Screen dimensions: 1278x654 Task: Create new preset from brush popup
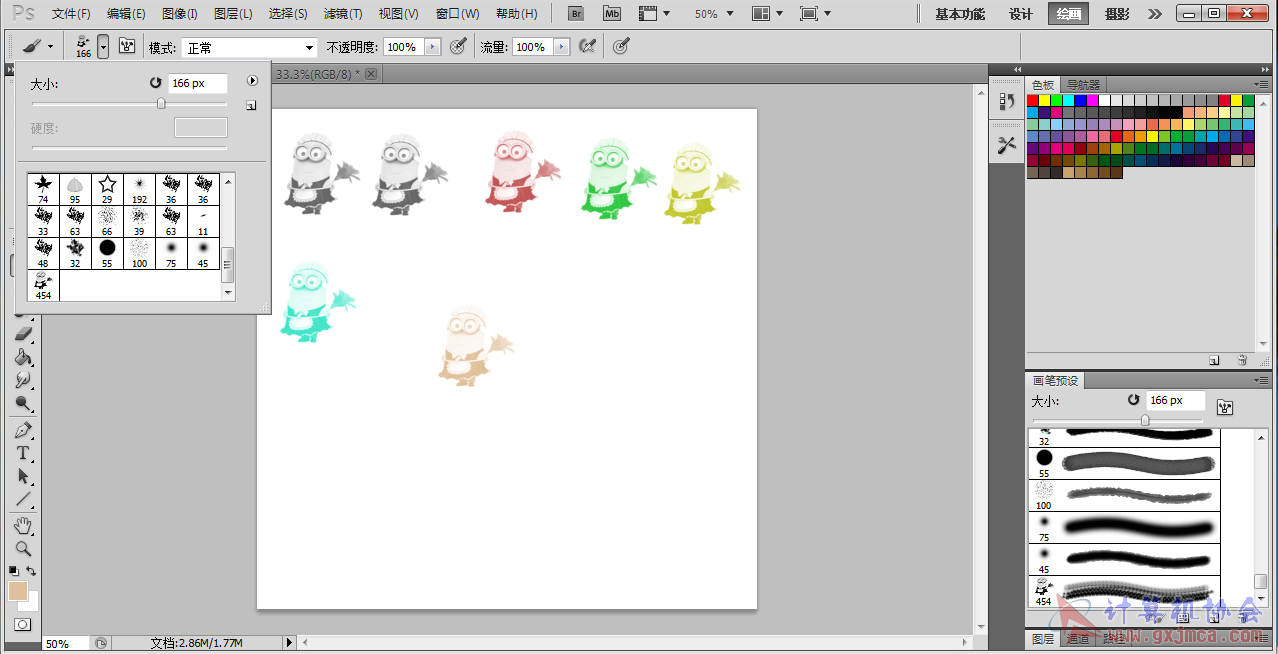pyautogui.click(x=251, y=105)
